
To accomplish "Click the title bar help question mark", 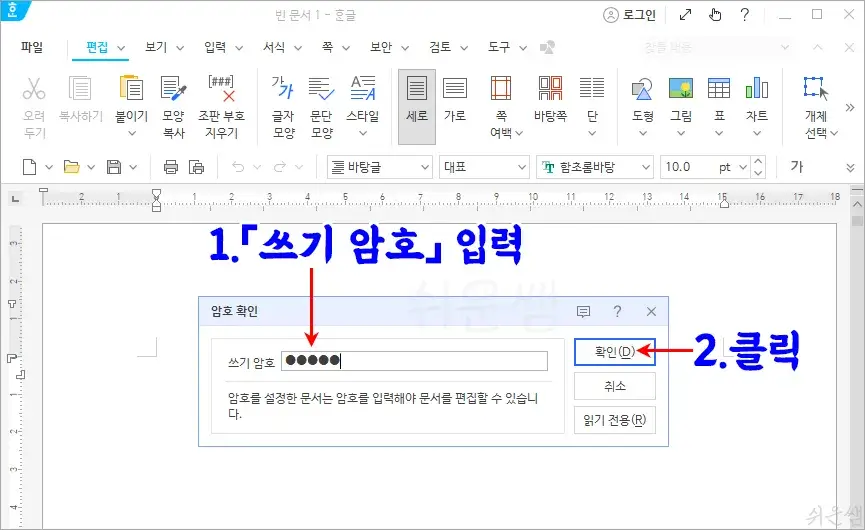I will 745,15.
